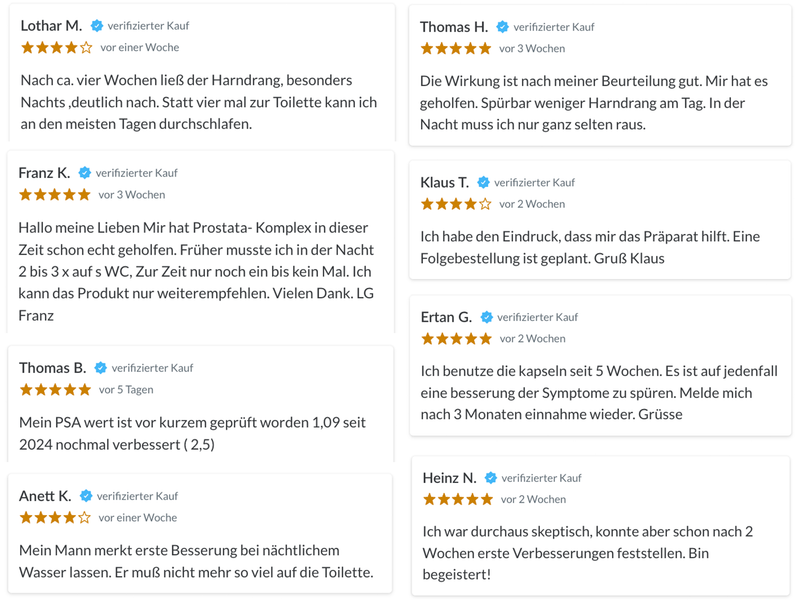Click "verifizierter Kauf" label beside Thomas B.

152,368
